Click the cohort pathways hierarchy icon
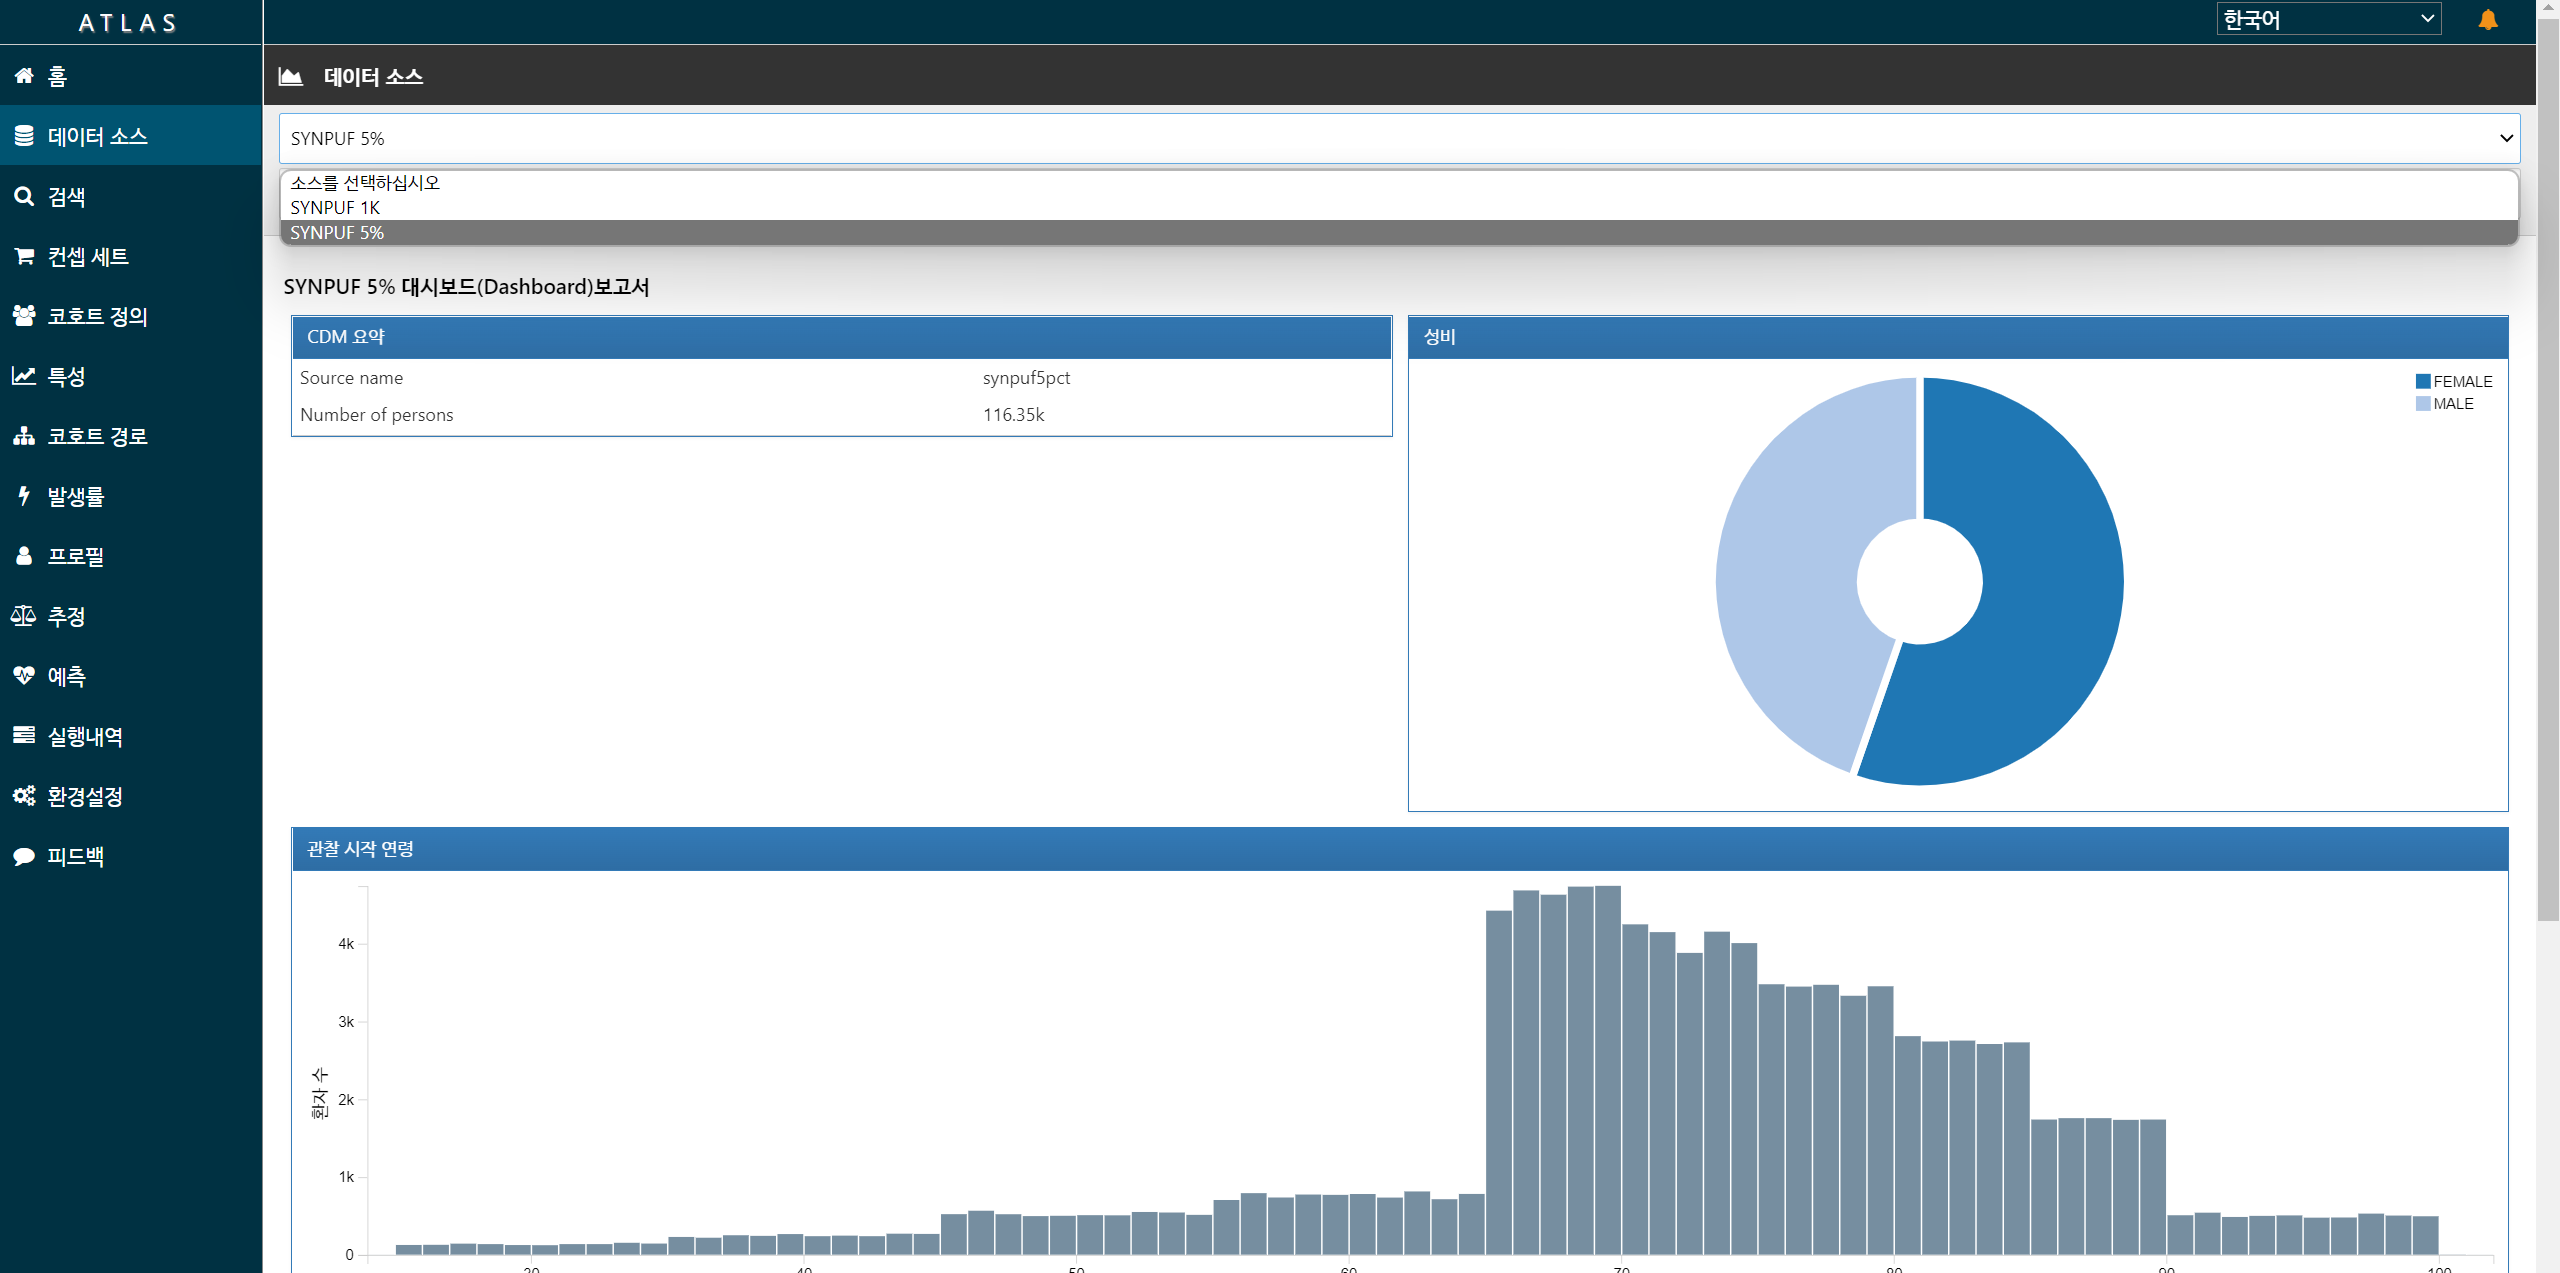The height and width of the screenshot is (1273, 2560). pyautogui.click(x=24, y=436)
